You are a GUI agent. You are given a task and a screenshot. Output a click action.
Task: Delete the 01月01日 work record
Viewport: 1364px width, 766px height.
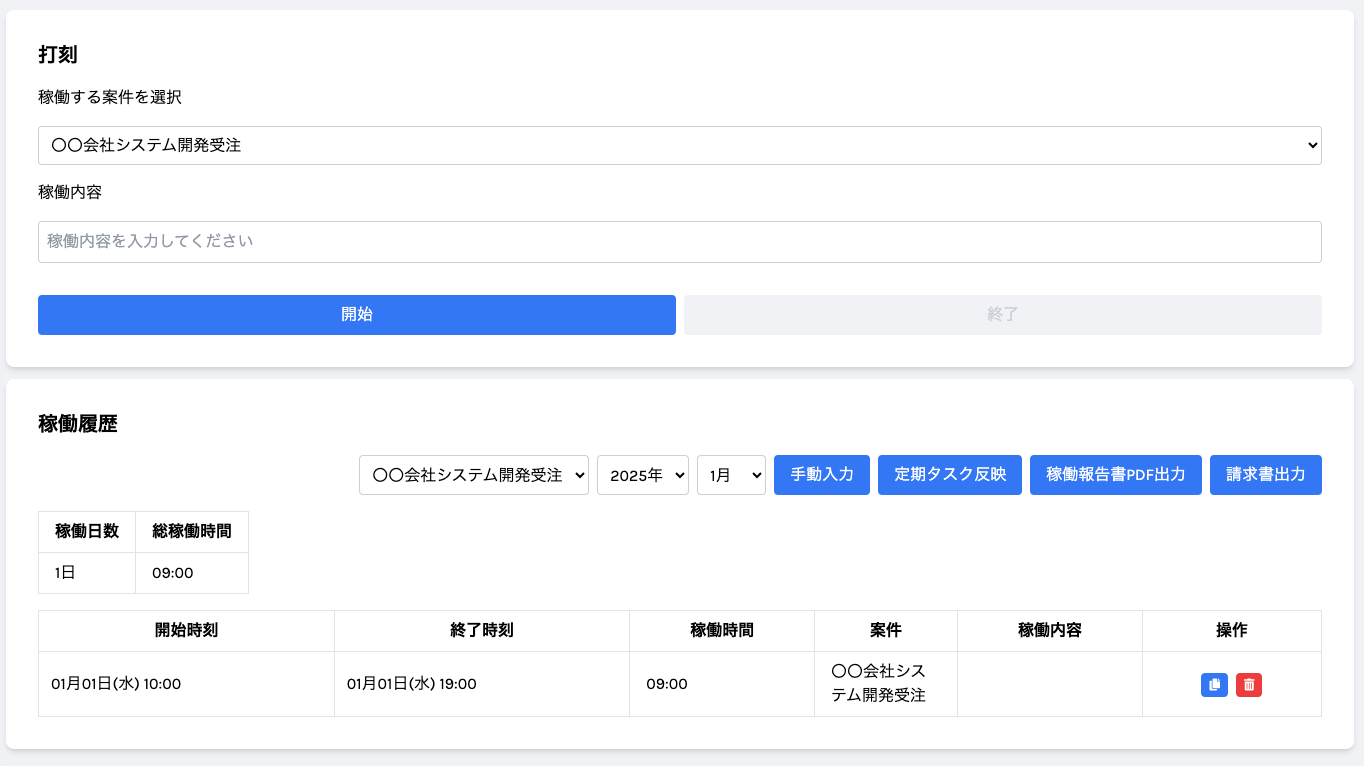click(x=1249, y=685)
